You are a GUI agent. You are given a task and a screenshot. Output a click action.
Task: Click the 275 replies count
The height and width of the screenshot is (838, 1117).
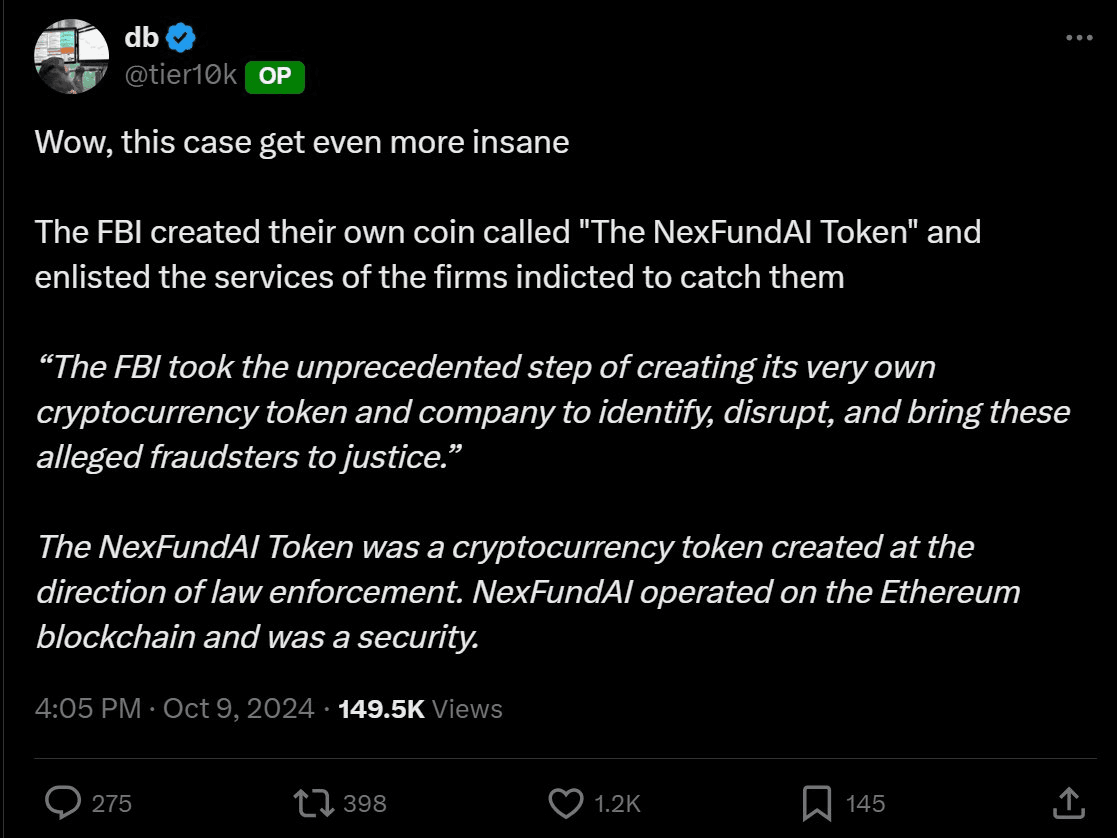pos(111,803)
